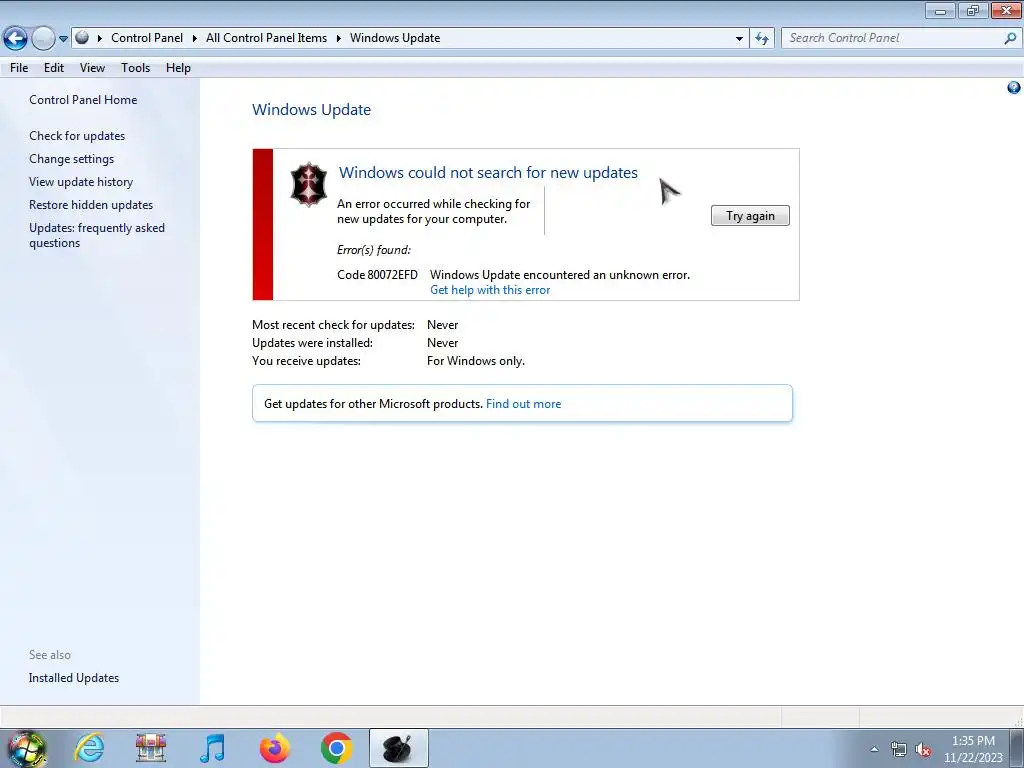Open Change settings
The height and width of the screenshot is (768, 1024).
(71, 159)
